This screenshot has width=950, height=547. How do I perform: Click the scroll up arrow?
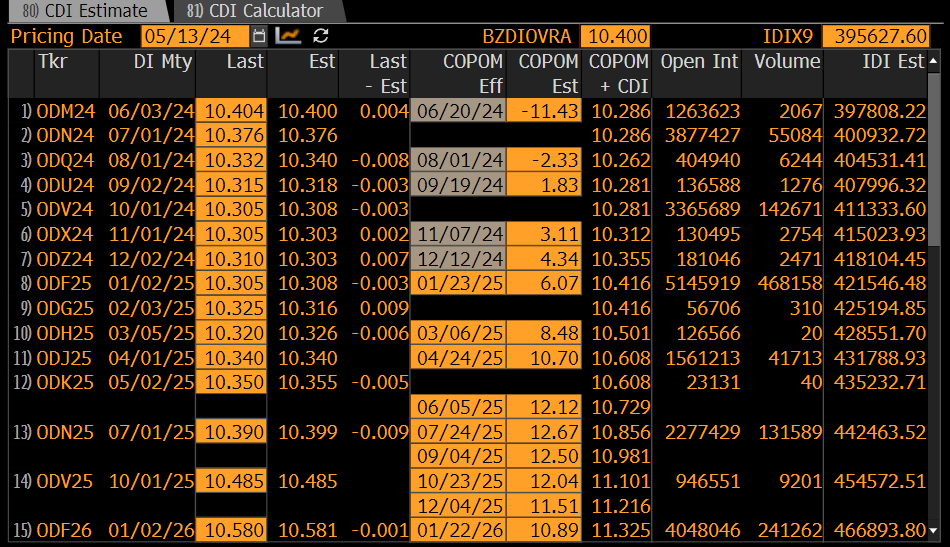pos(933,61)
